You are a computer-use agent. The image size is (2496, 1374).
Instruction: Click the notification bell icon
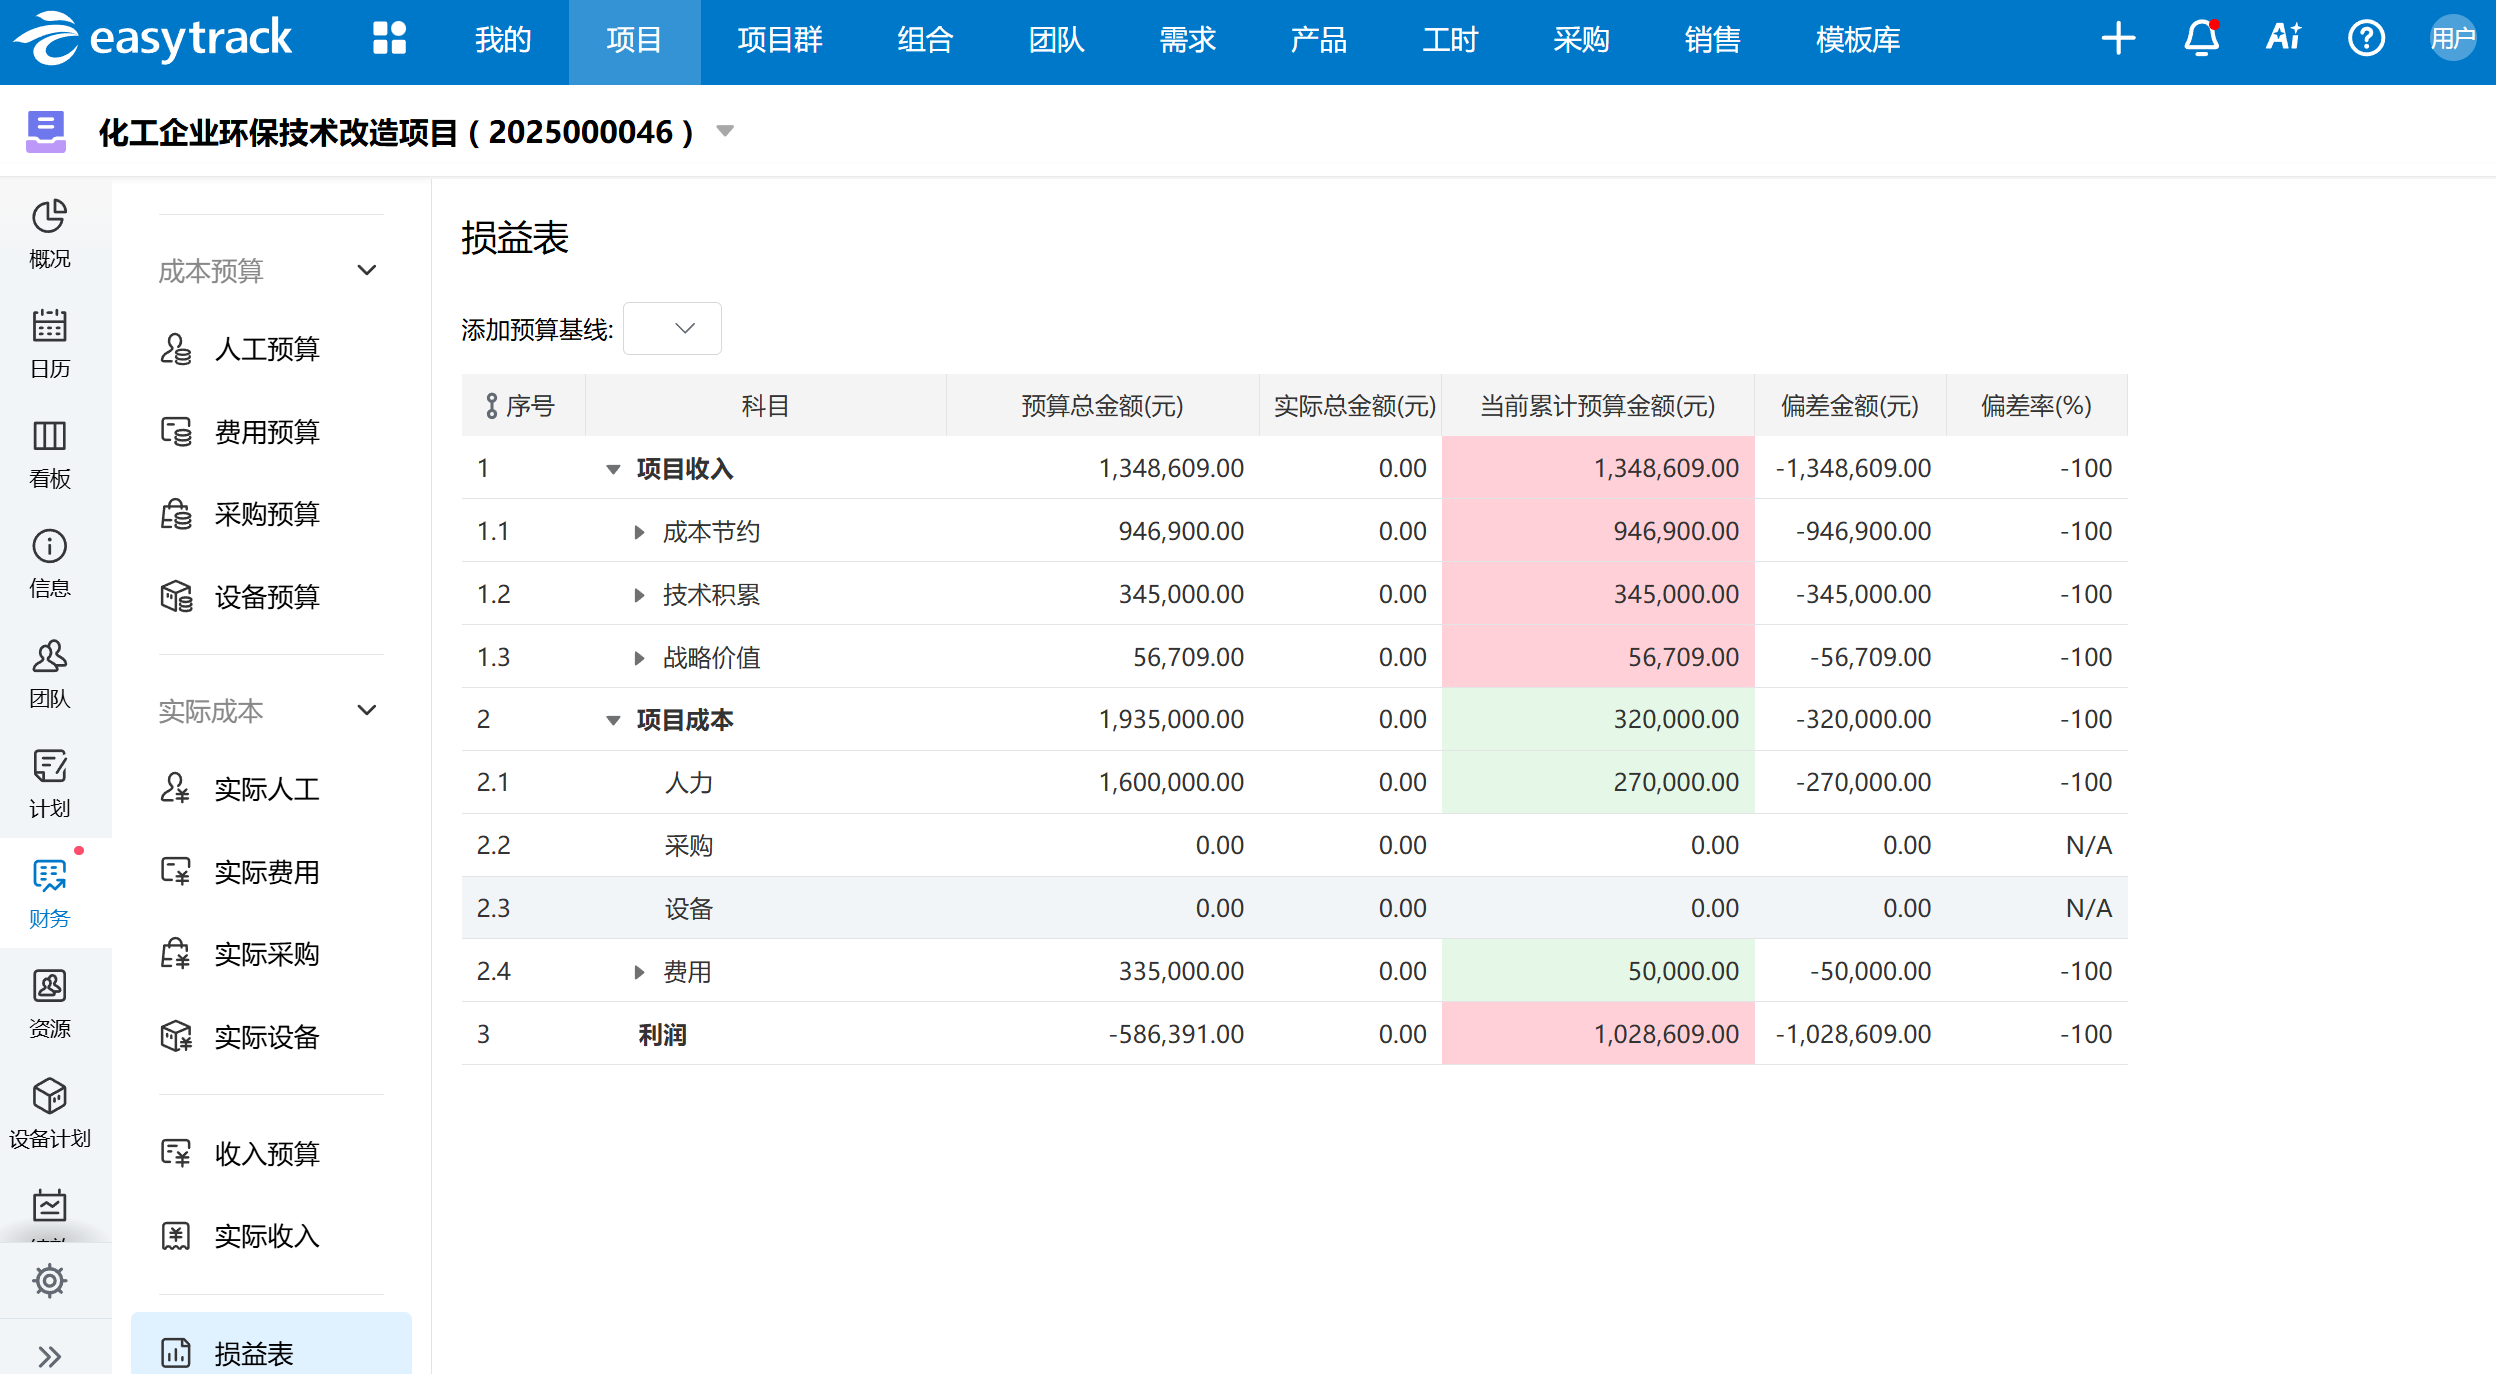[2201, 39]
